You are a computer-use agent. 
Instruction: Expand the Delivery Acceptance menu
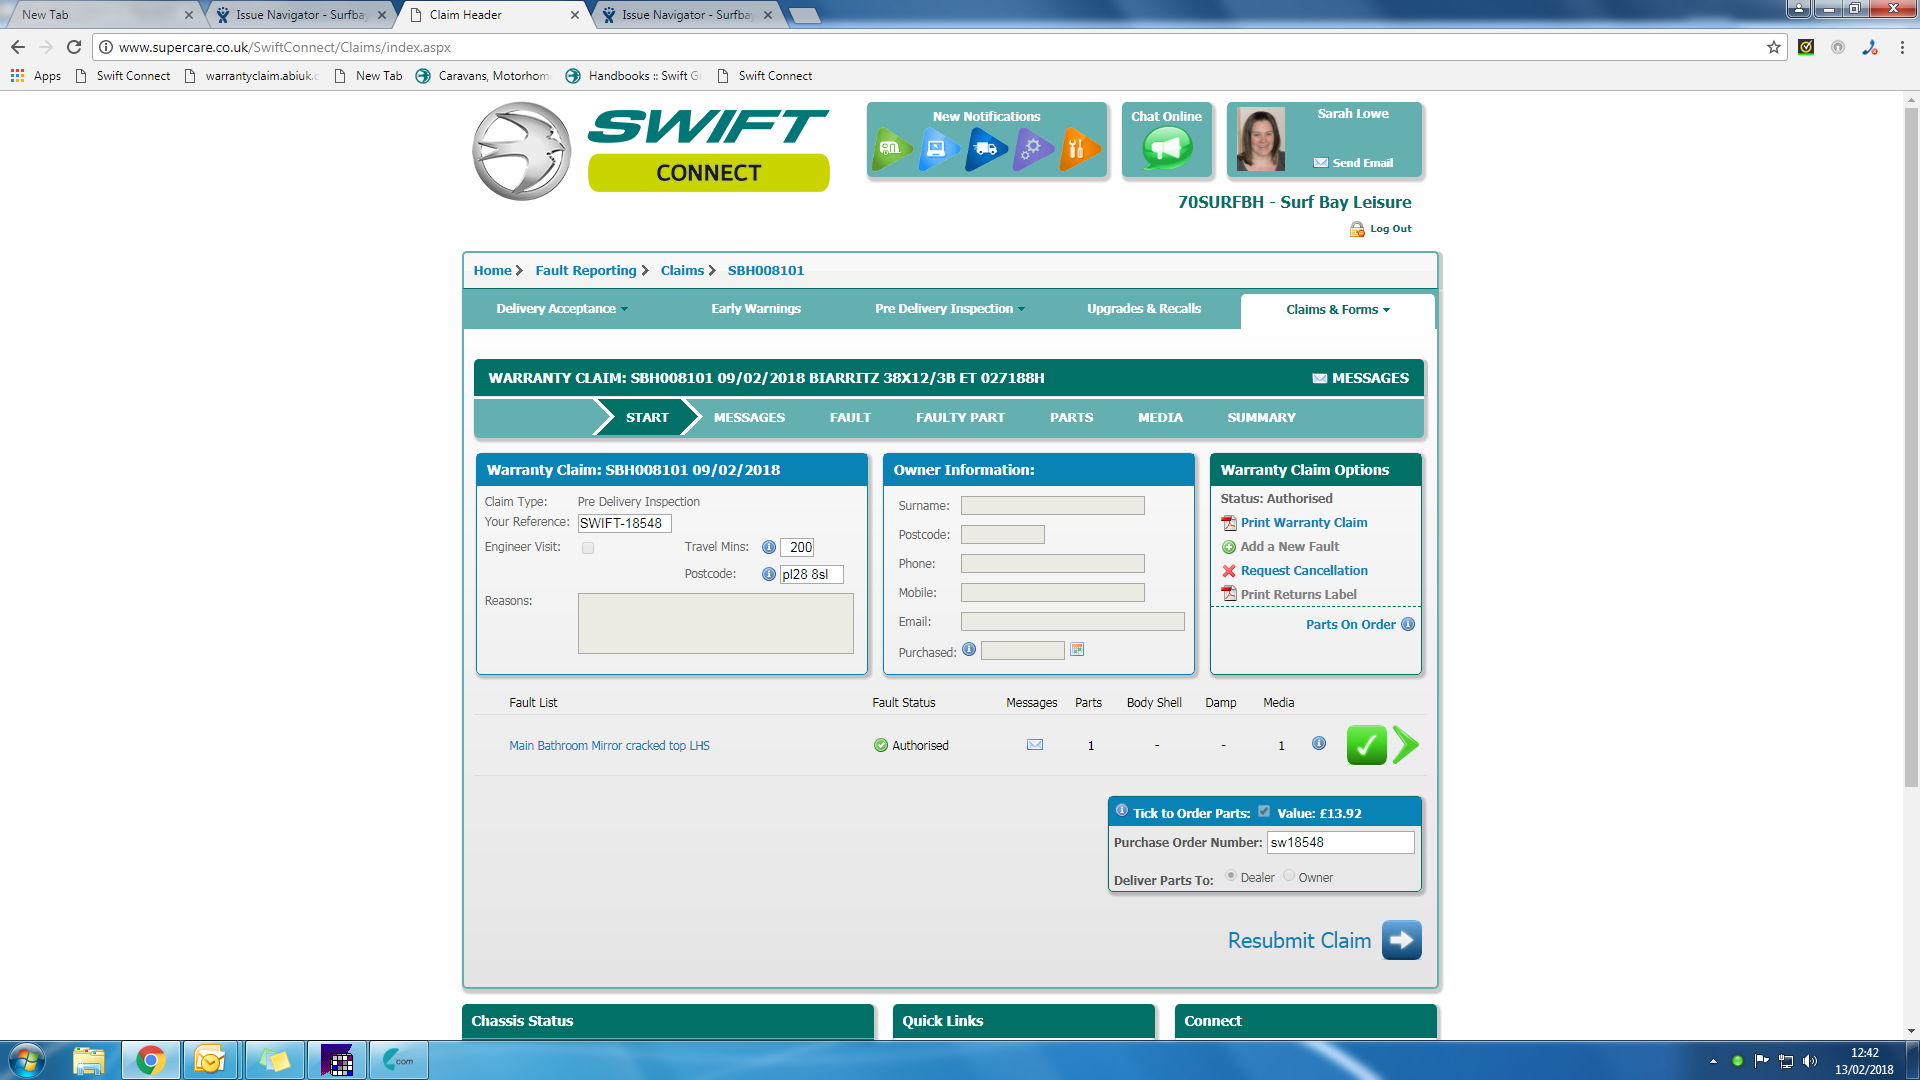click(561, 309)
